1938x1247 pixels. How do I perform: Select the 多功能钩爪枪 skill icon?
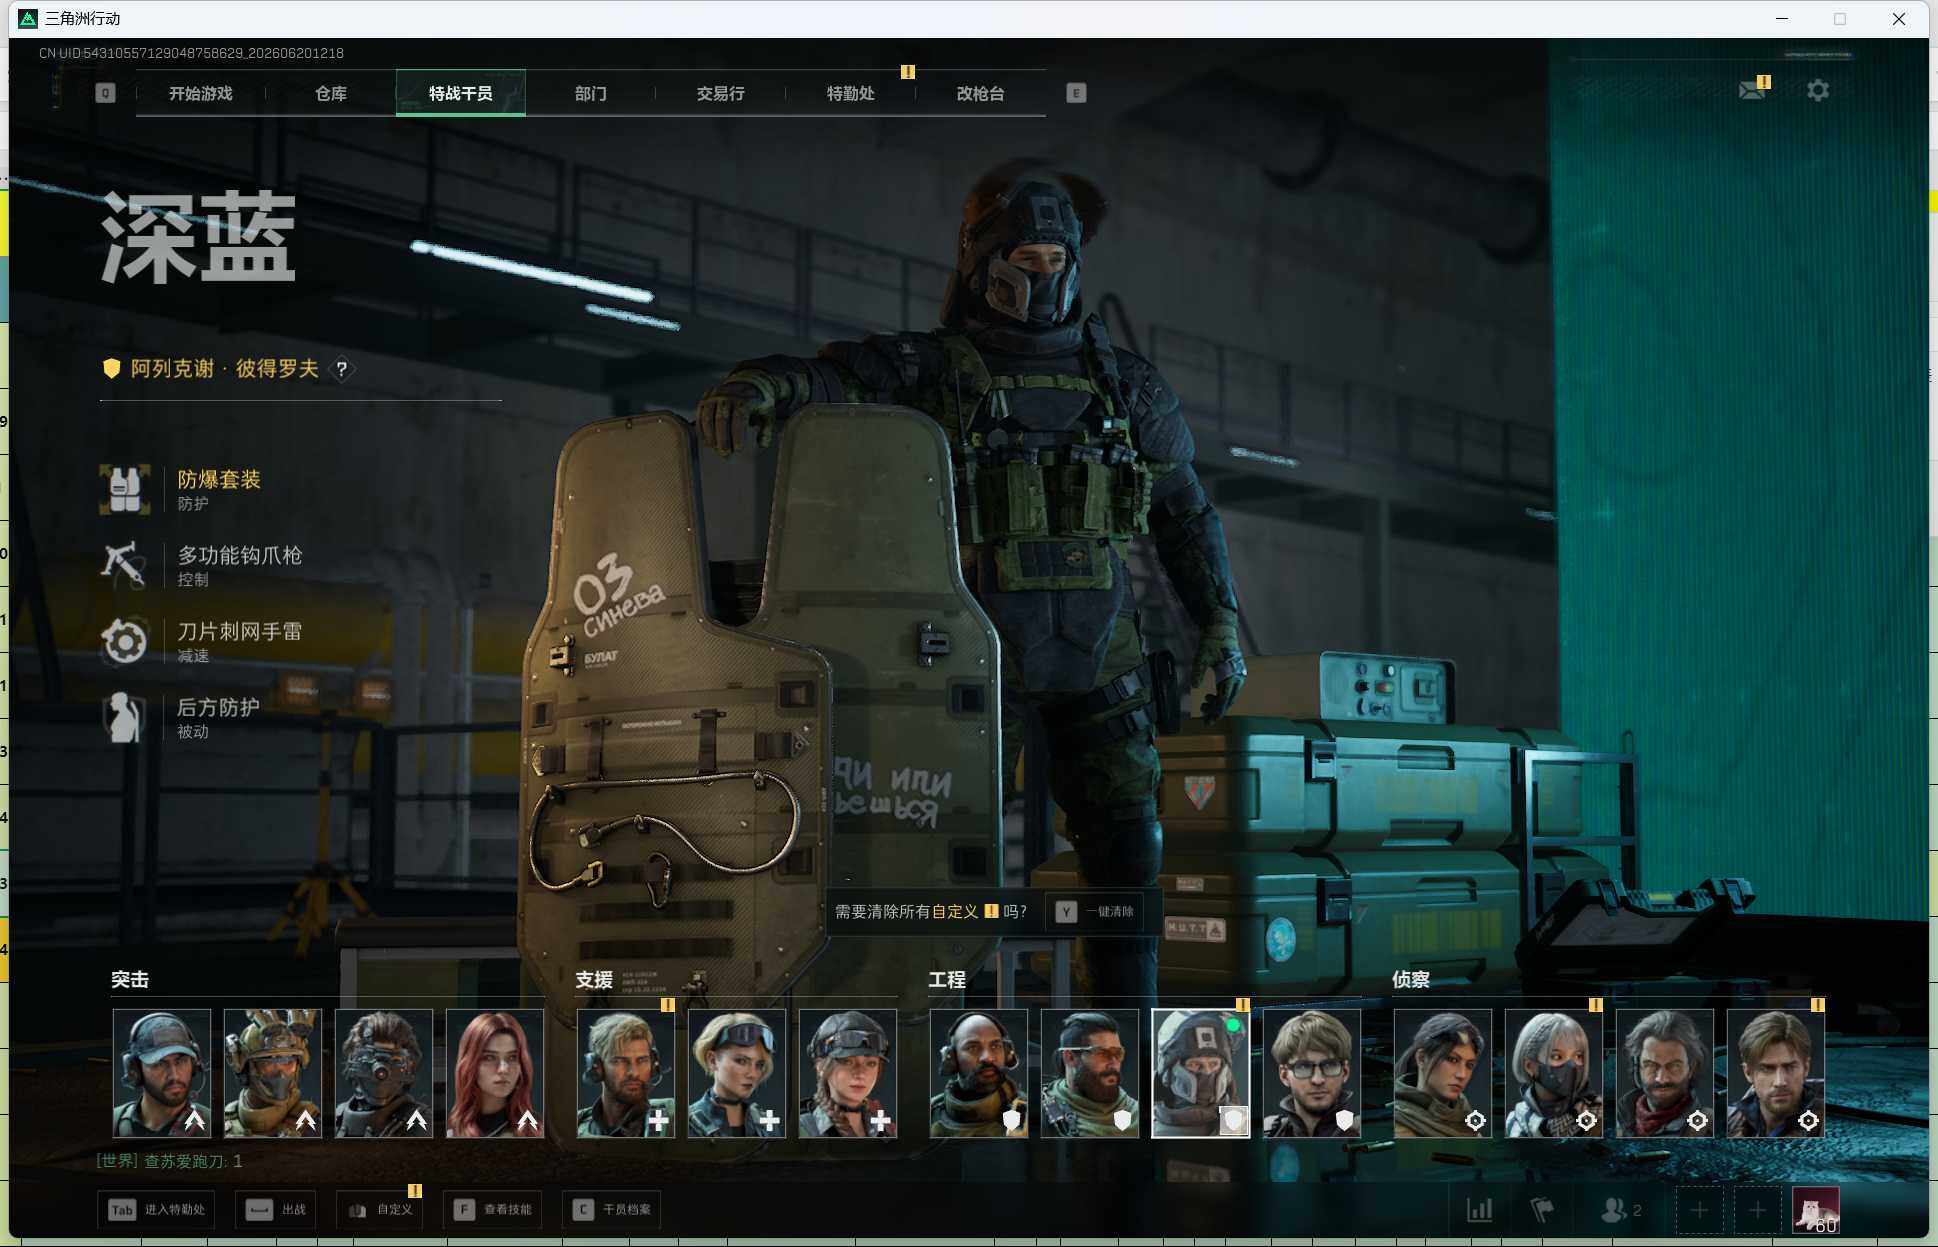[125, 565]
